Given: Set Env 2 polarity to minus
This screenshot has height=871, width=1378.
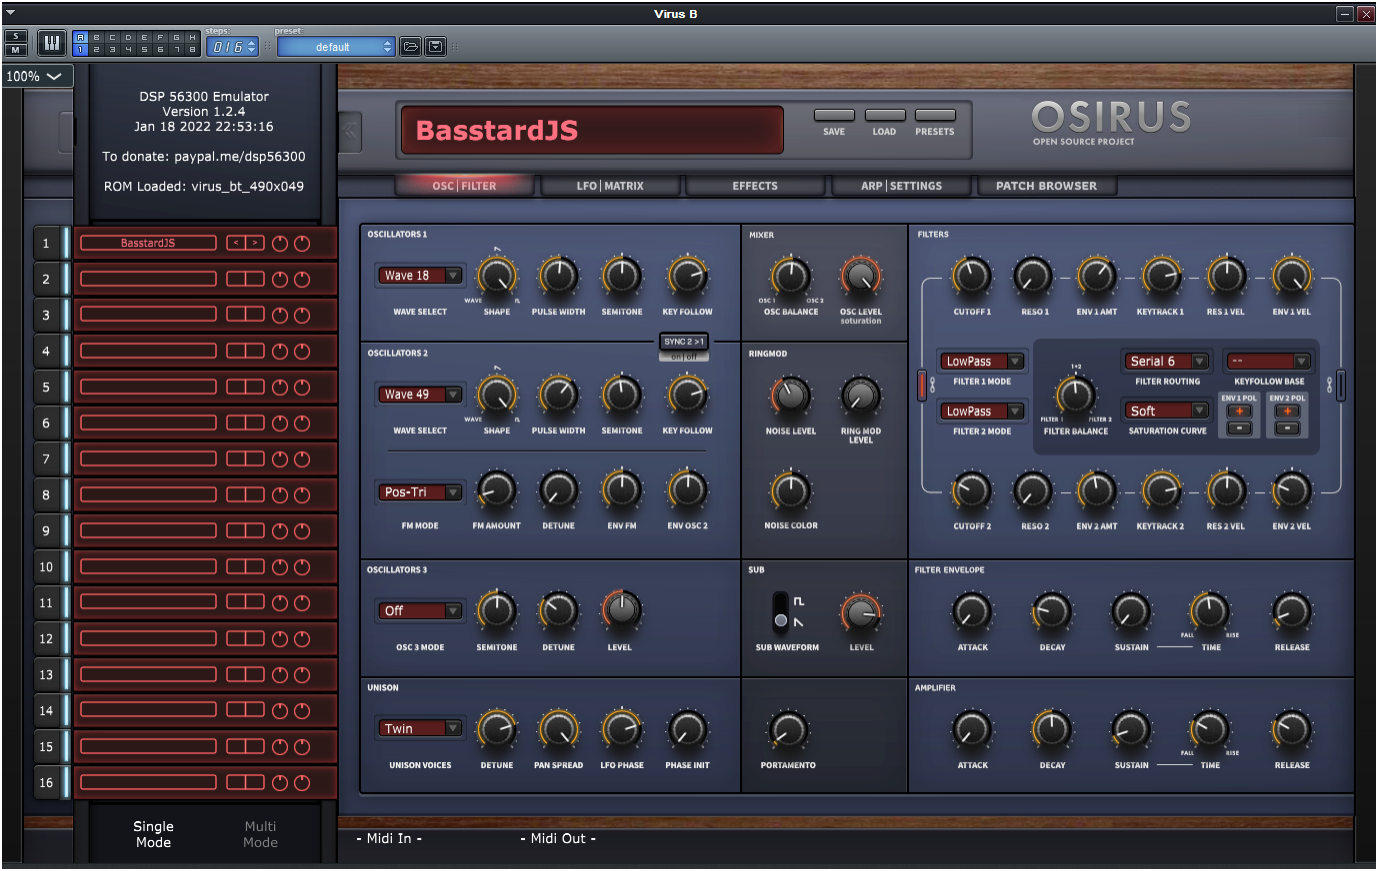Looking at the screenshot, I should 1288,428.
